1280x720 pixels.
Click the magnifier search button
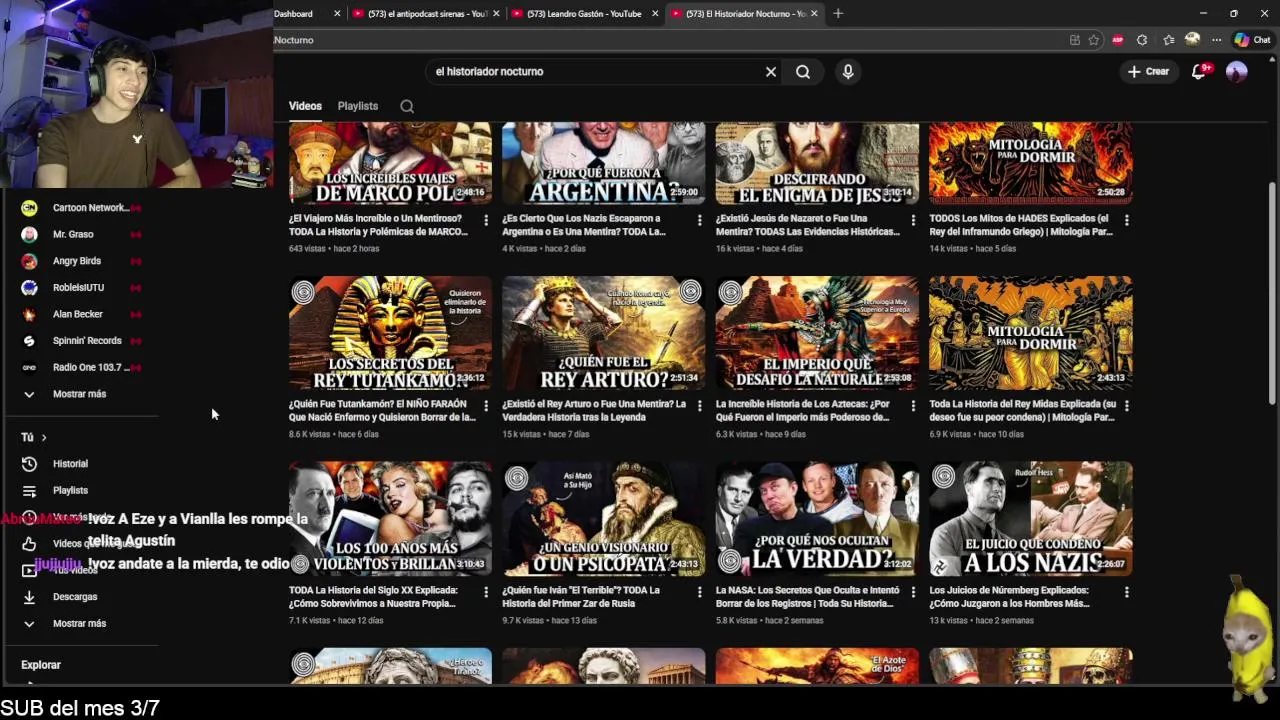click(x=803, y=72)
